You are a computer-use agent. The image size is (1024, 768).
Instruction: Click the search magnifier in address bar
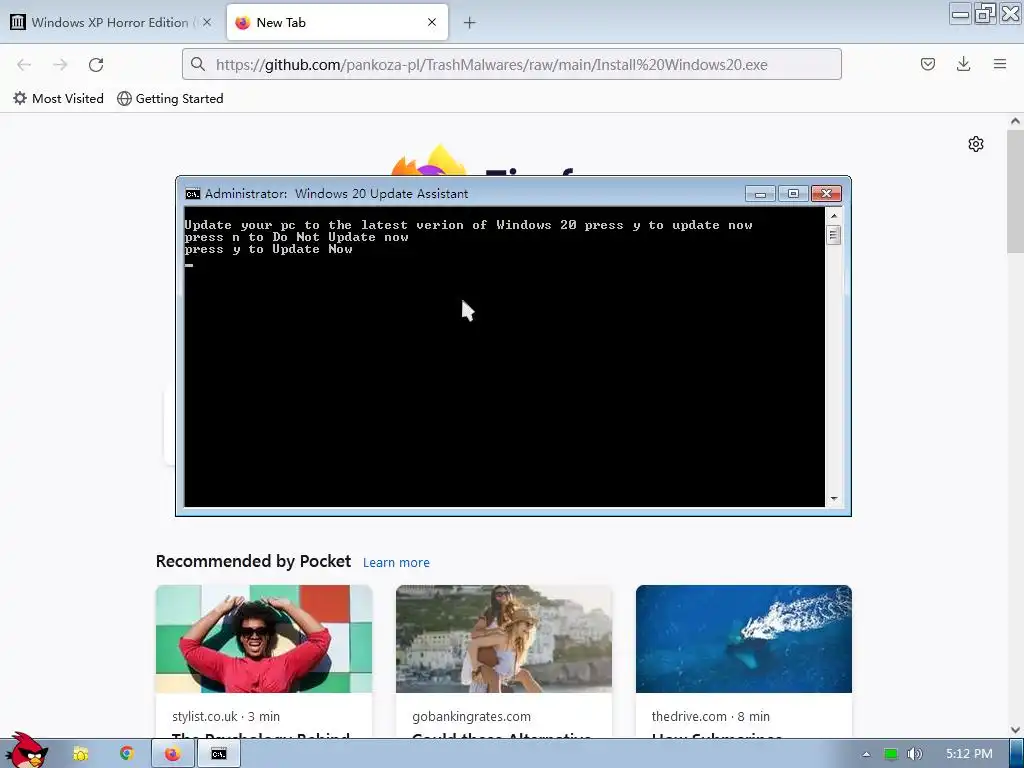coord(198,64)
